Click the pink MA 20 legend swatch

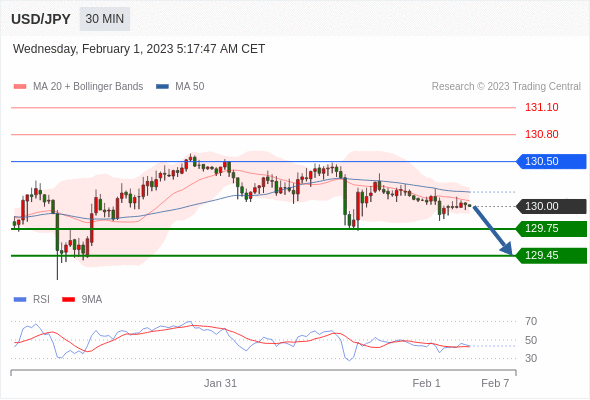pos(20,87)
